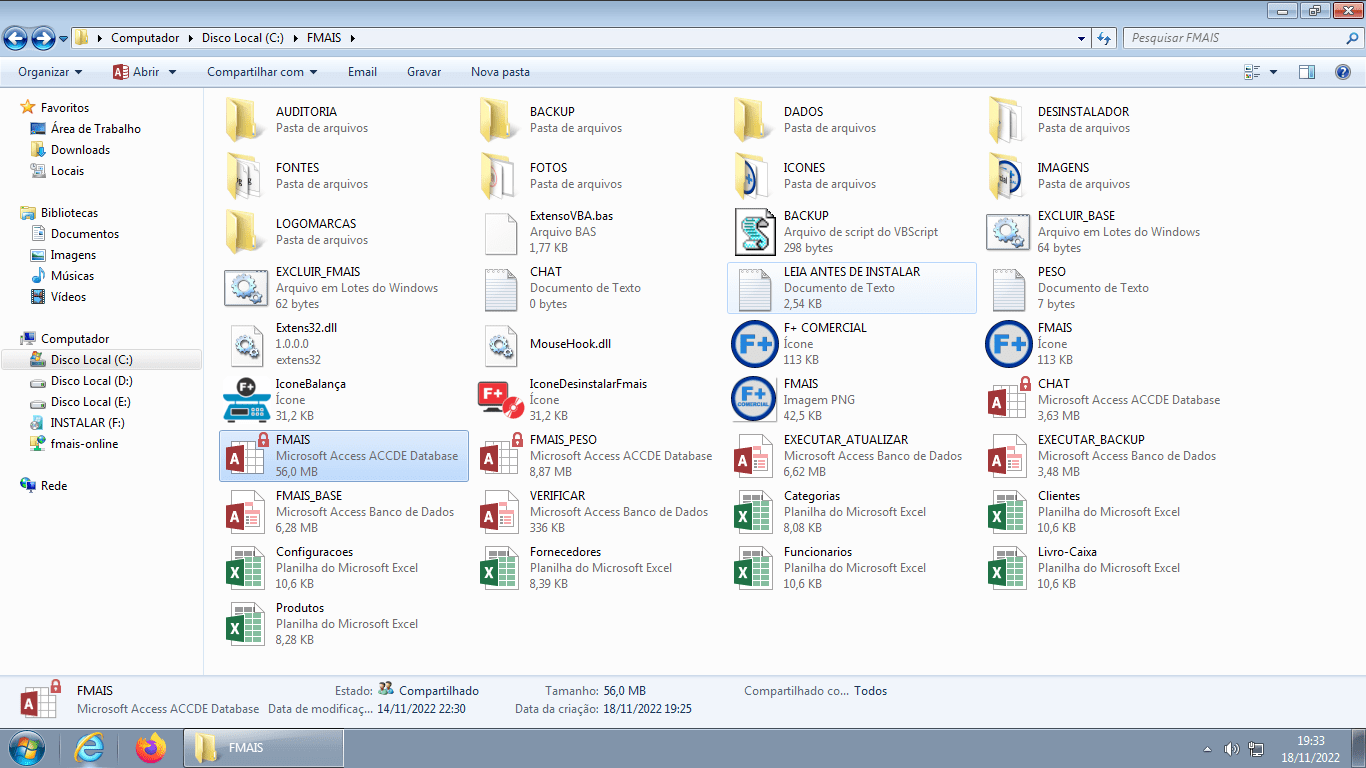The height and width of the screenshot is (768, 1366).
Task: Select the ExtensoVBA.bas file name
Action: pos(572,216)
